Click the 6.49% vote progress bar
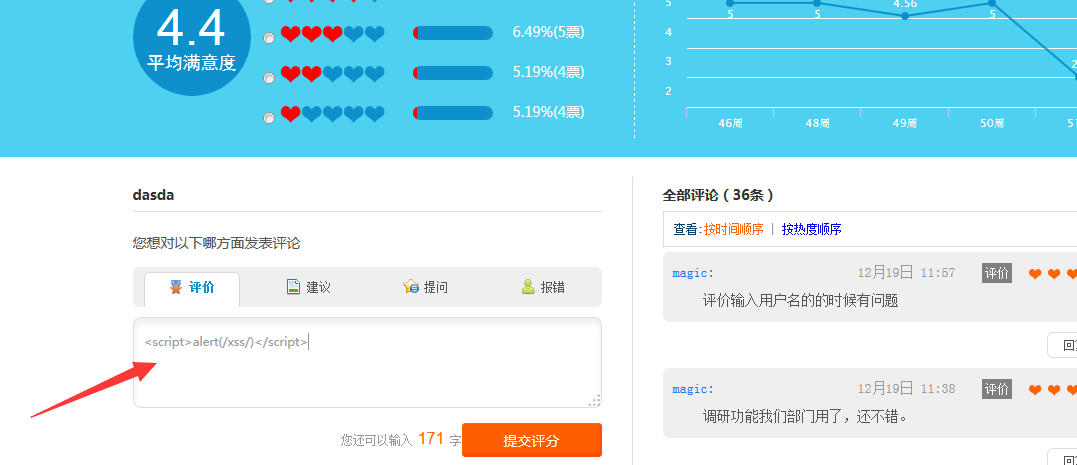Screen dimensions: 1077x465 coord(453,33)
